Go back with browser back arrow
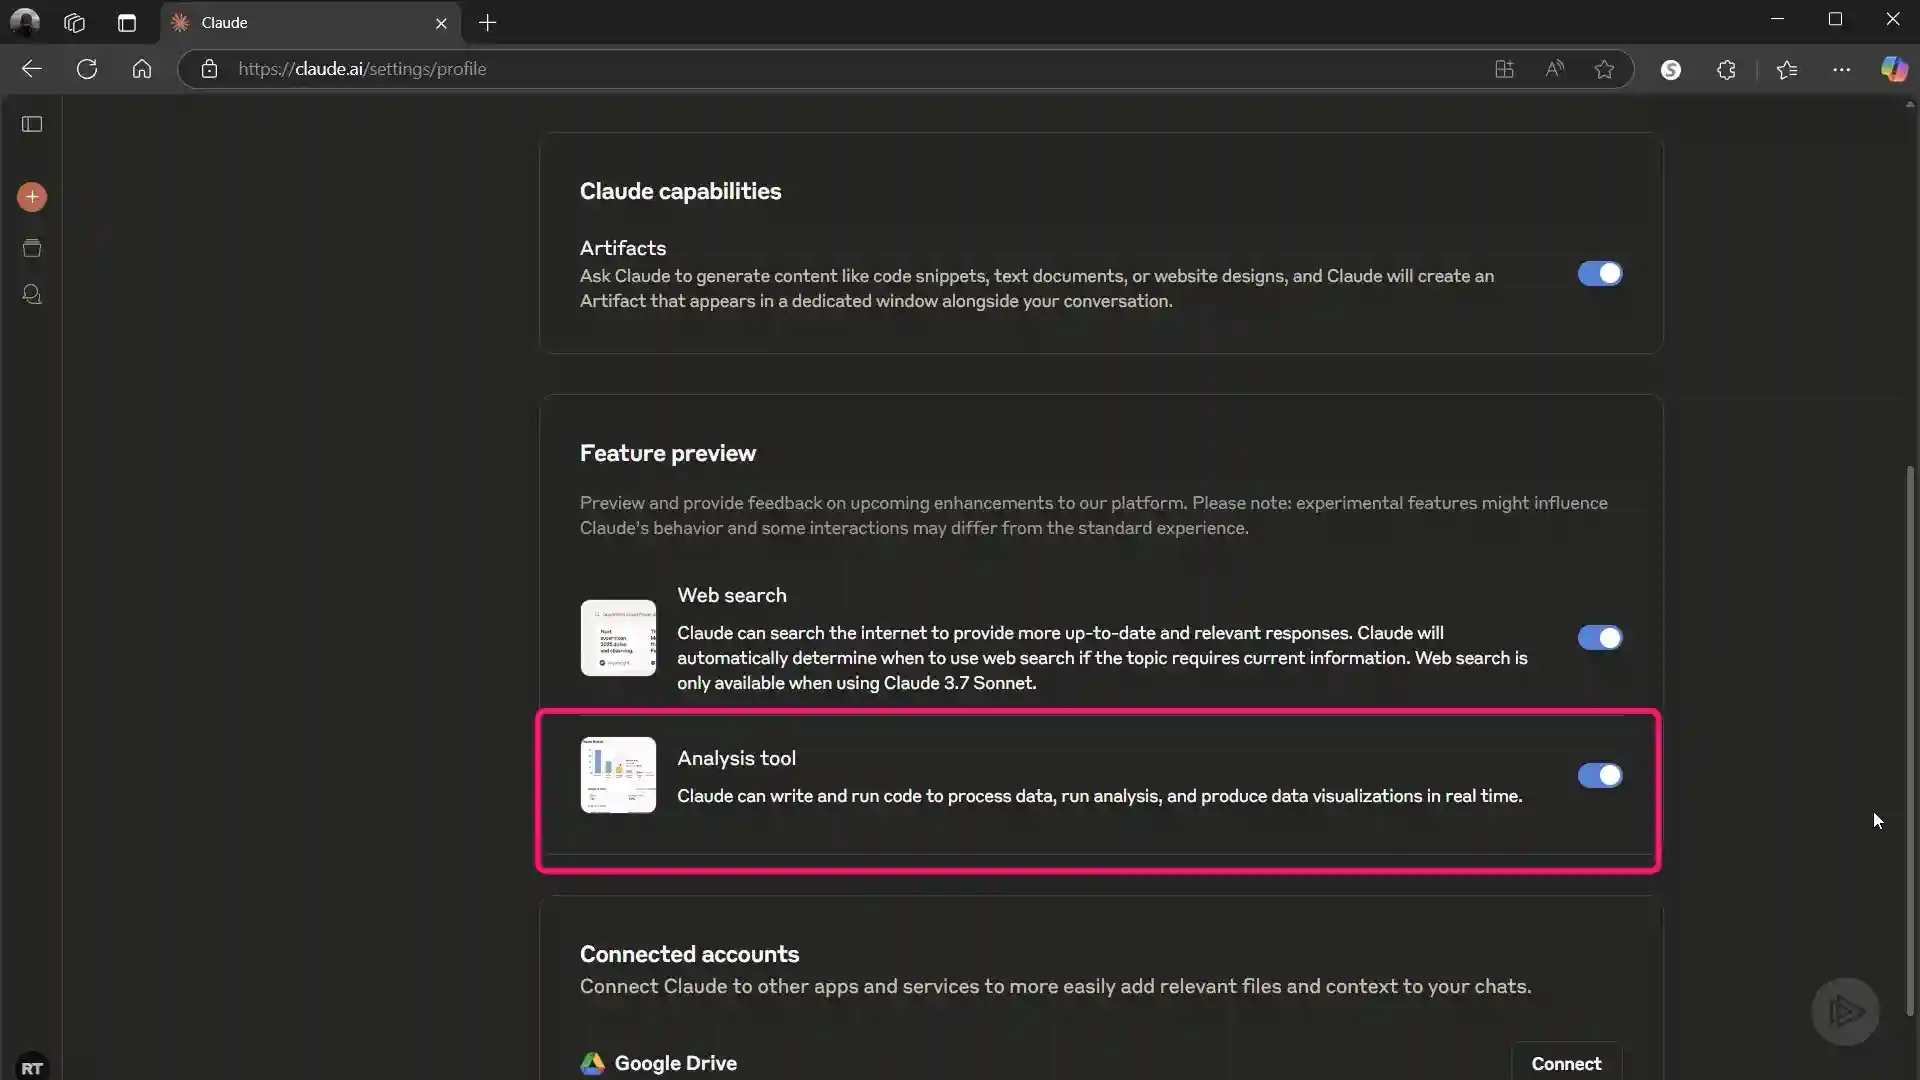Viewport: 1920px width, 1080px height. (32, 69)
